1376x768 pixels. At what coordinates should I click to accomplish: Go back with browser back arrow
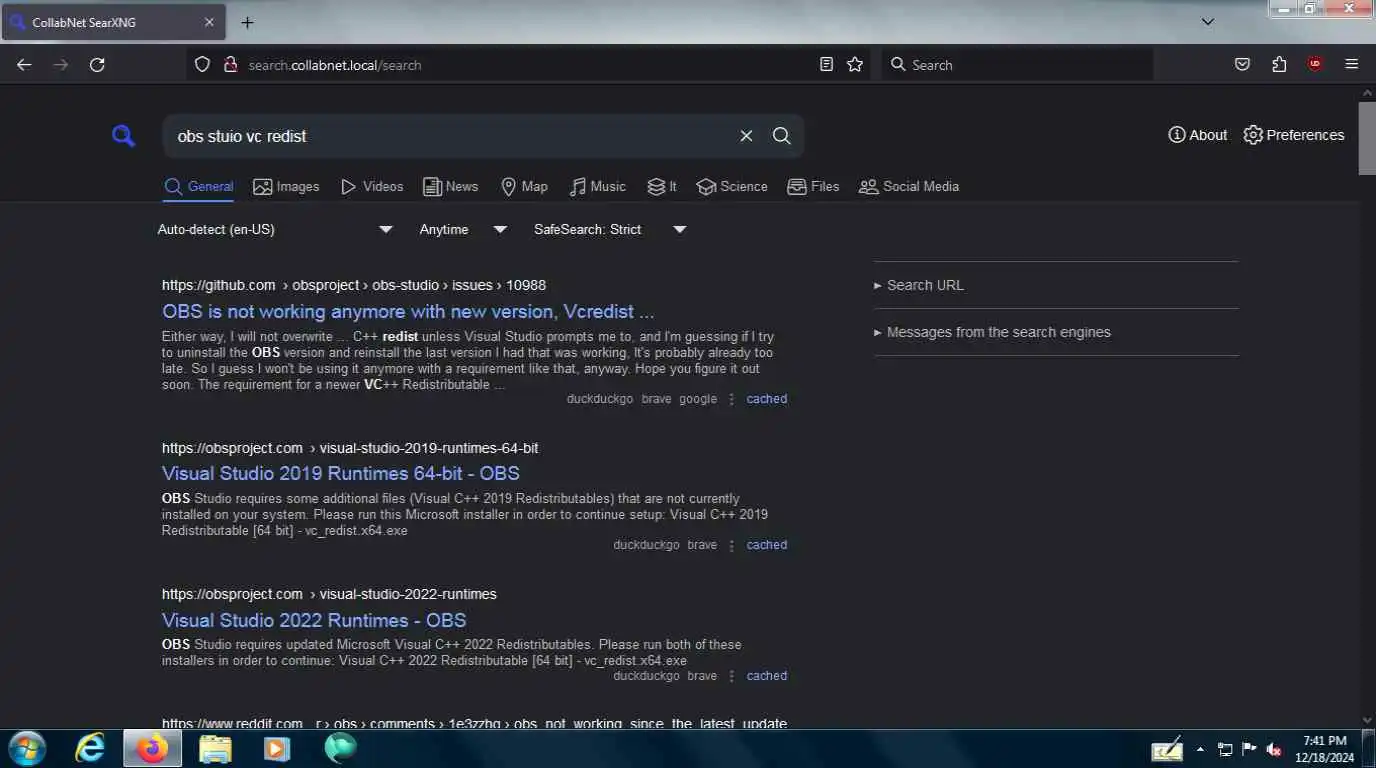(24, 65)
